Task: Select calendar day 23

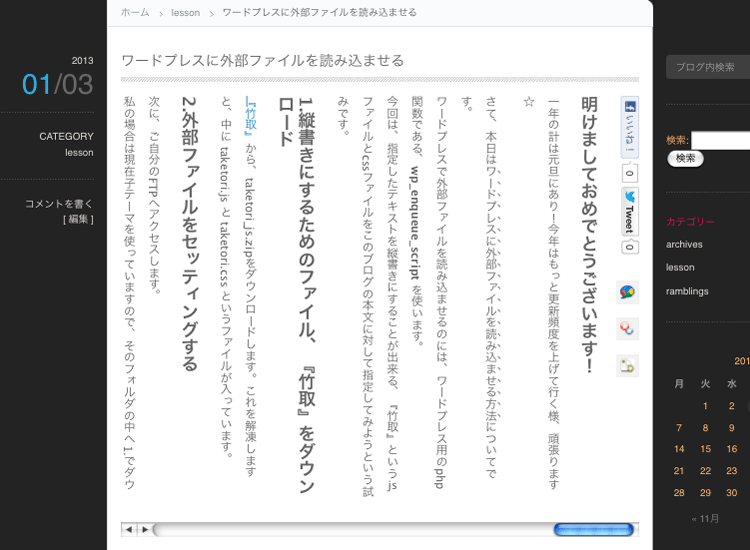Action: [x=732, y=471]
